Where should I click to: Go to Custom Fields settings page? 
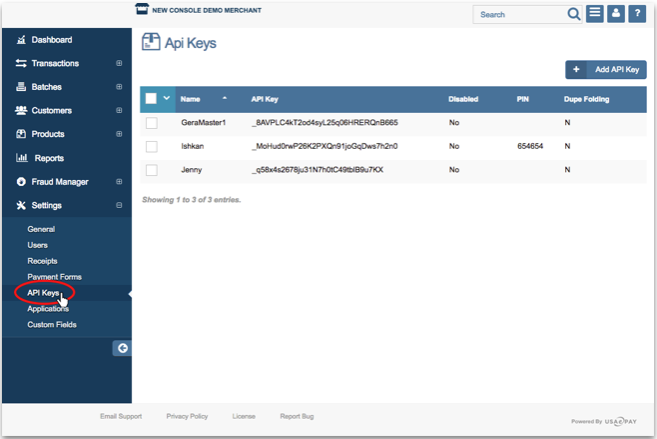[x=51, y=325]
